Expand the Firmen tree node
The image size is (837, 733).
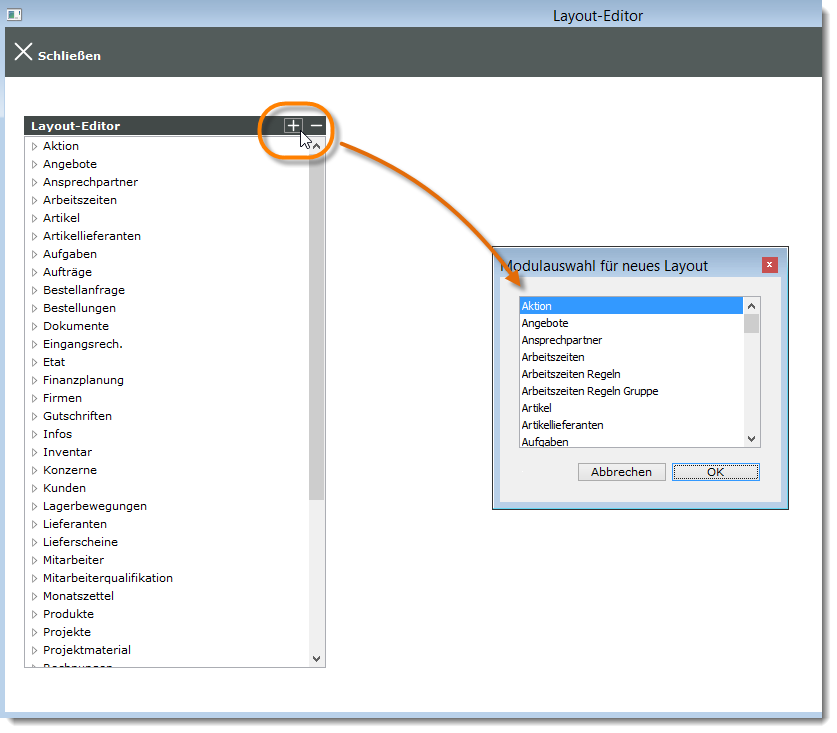[34, 399]
